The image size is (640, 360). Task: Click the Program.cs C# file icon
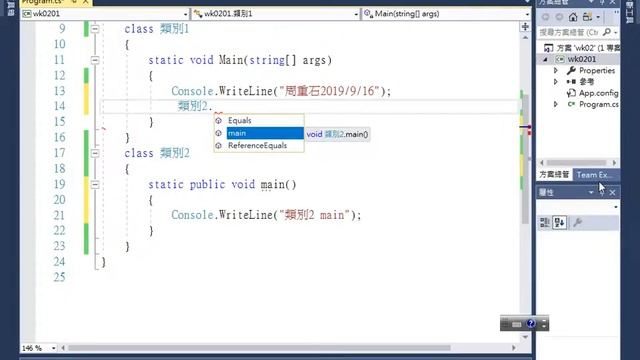tap(571, 104)
